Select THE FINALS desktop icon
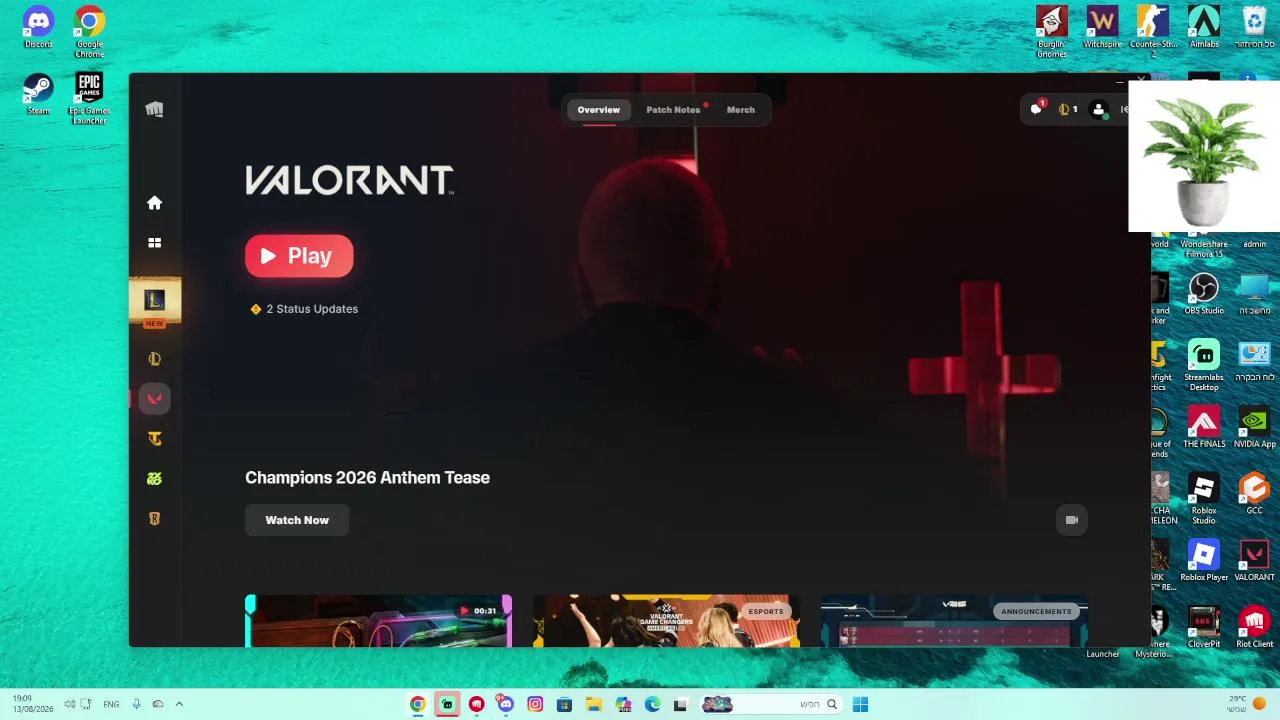Image resolution: width=1280 pixels, height=720 pixels. 1204,427
